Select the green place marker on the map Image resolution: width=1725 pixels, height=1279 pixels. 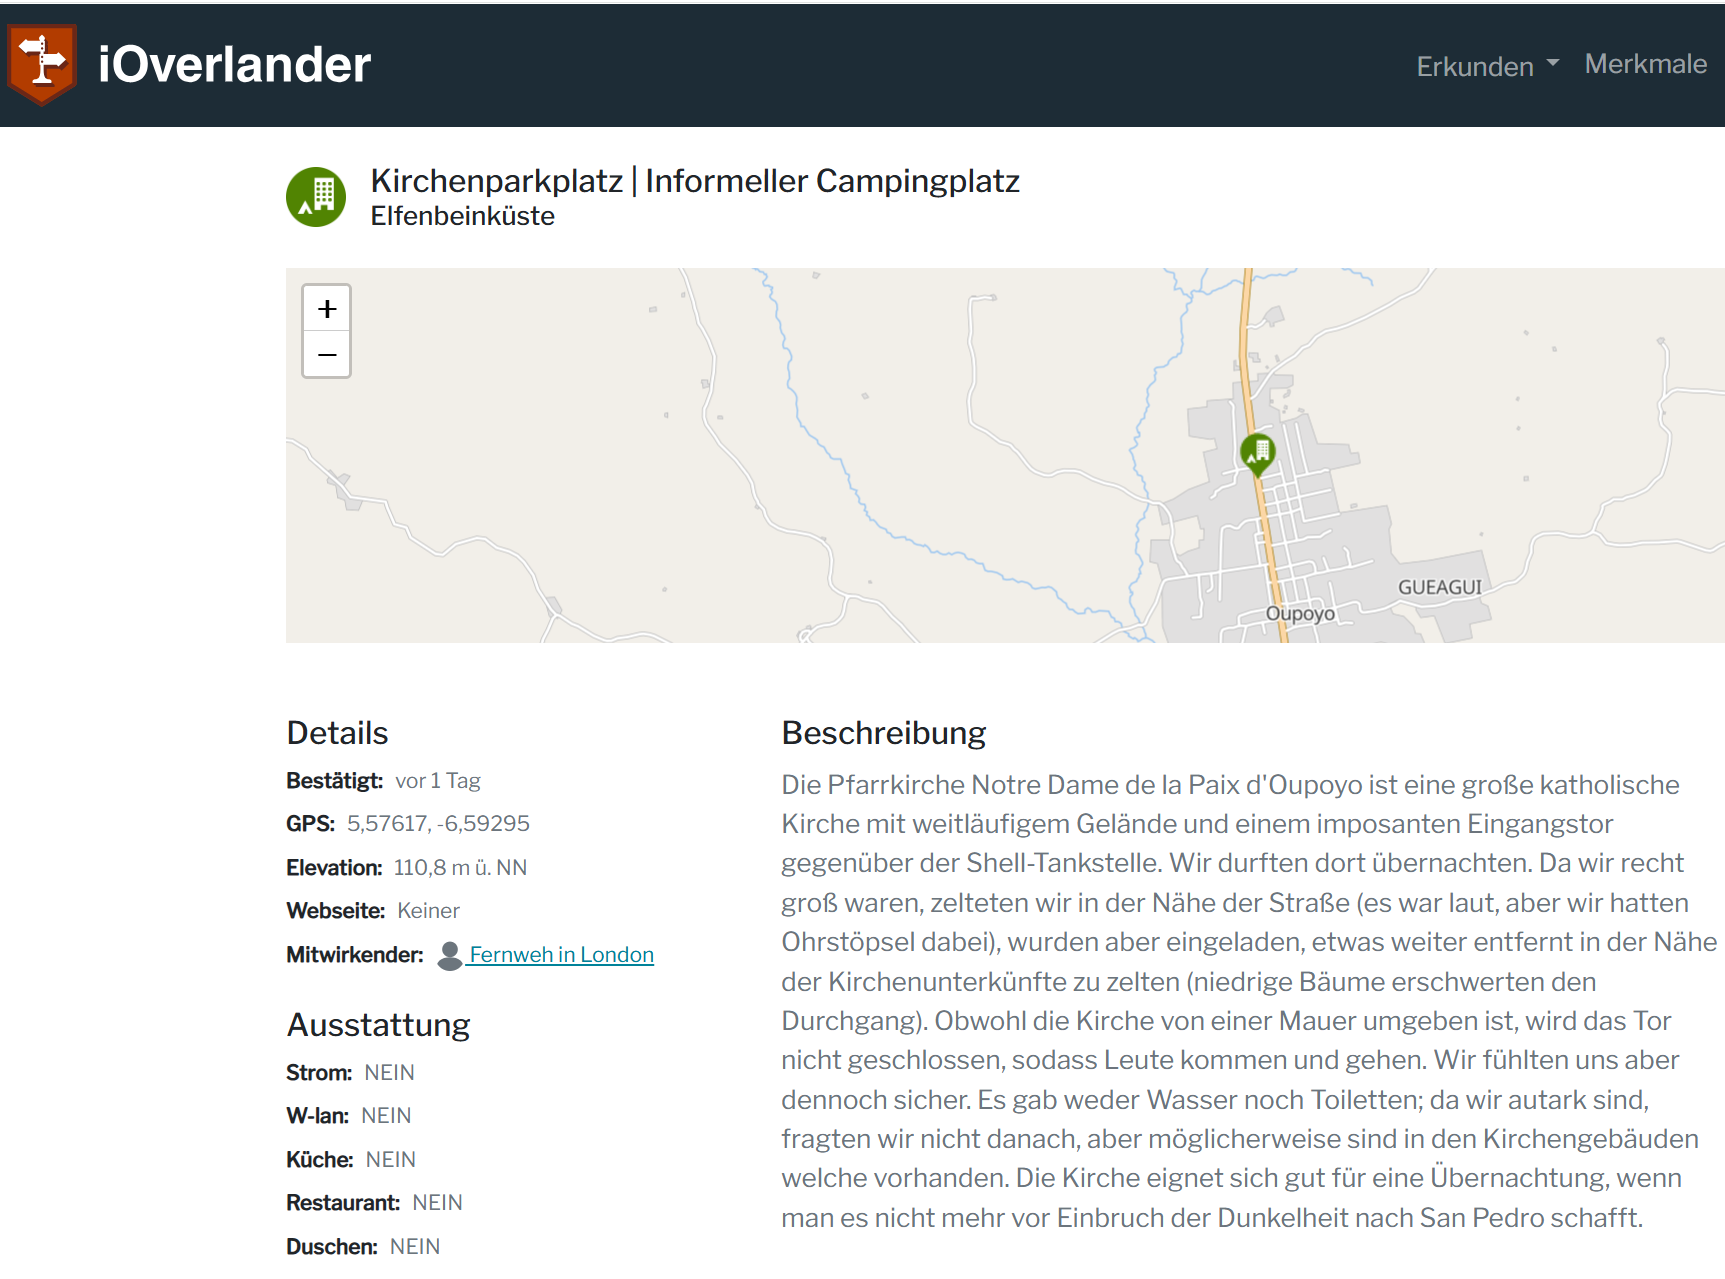pyautogui.click(x=1258, y=452)
